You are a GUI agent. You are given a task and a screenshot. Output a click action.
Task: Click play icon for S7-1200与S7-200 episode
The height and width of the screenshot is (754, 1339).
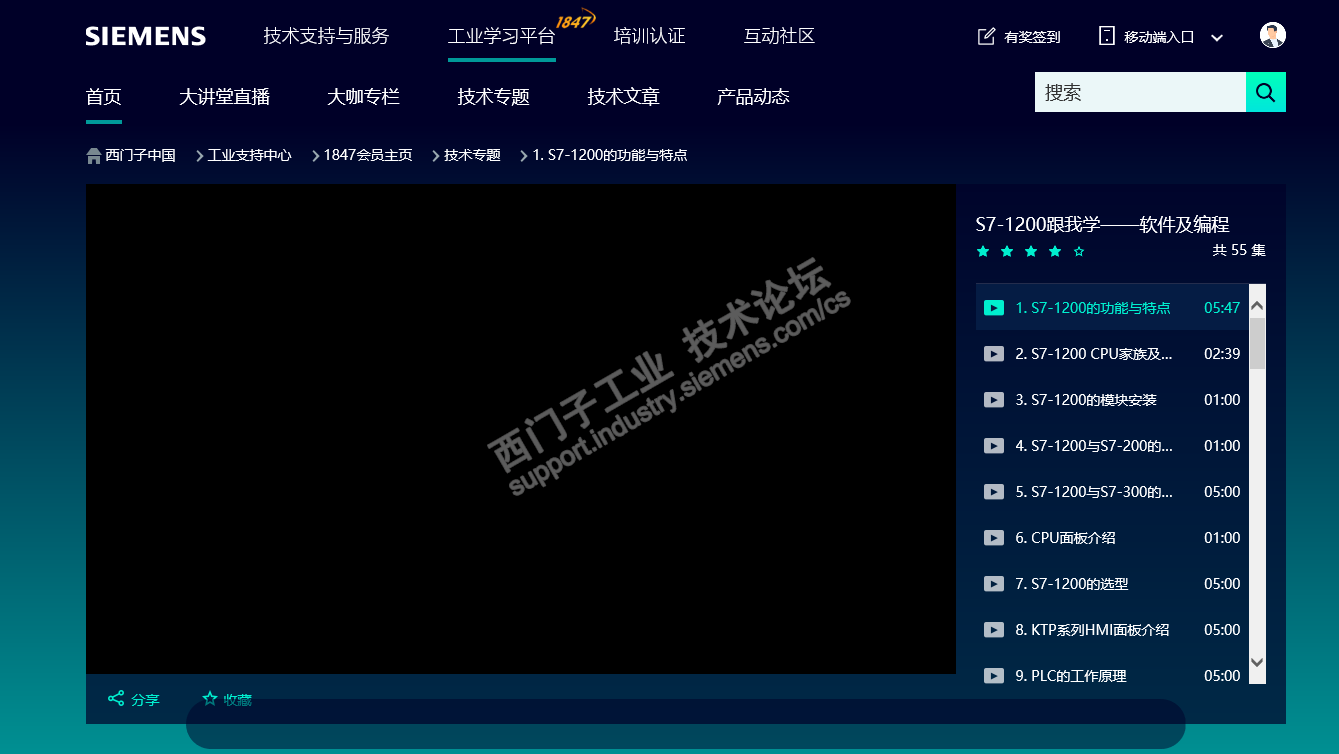point(994,446)
